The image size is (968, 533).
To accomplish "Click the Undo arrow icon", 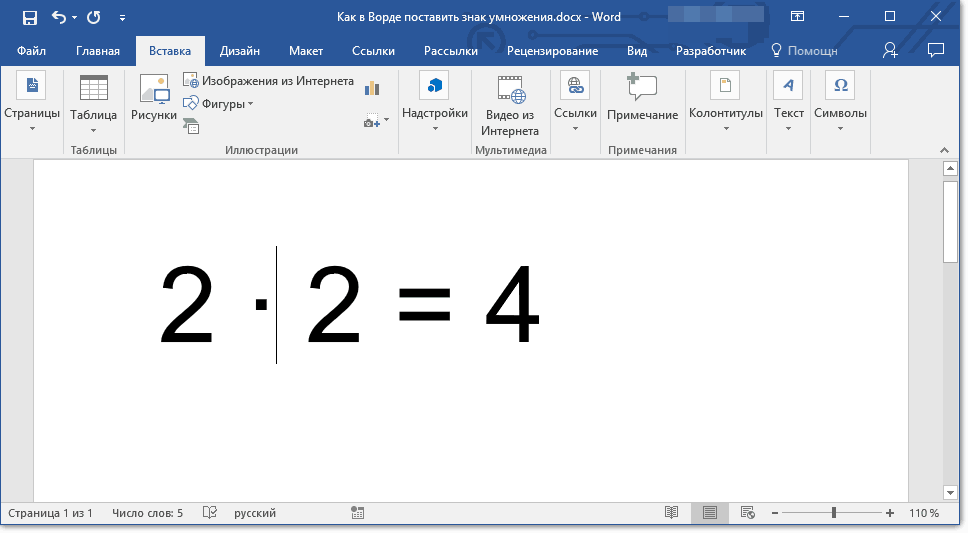I will tap(59, 17).
